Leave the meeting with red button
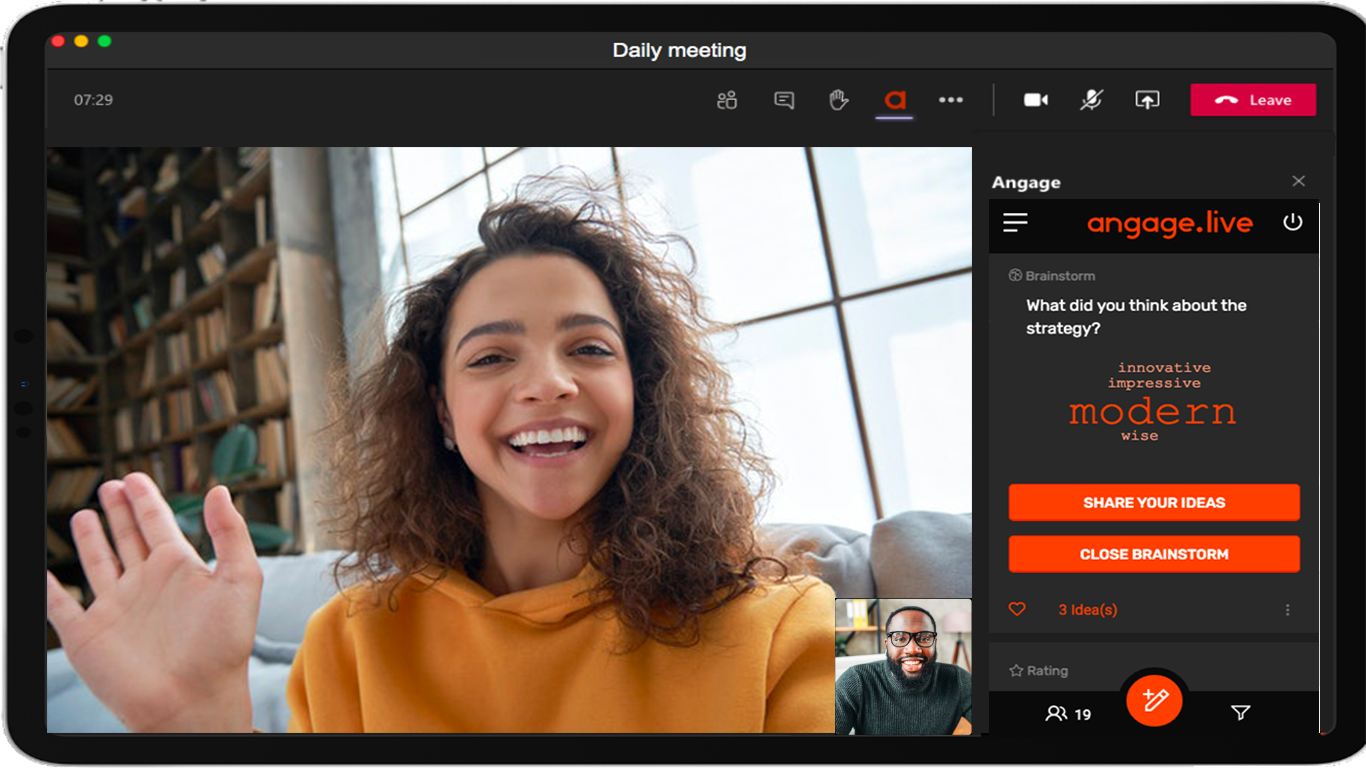The image size is (1366, 768). 1252,100
